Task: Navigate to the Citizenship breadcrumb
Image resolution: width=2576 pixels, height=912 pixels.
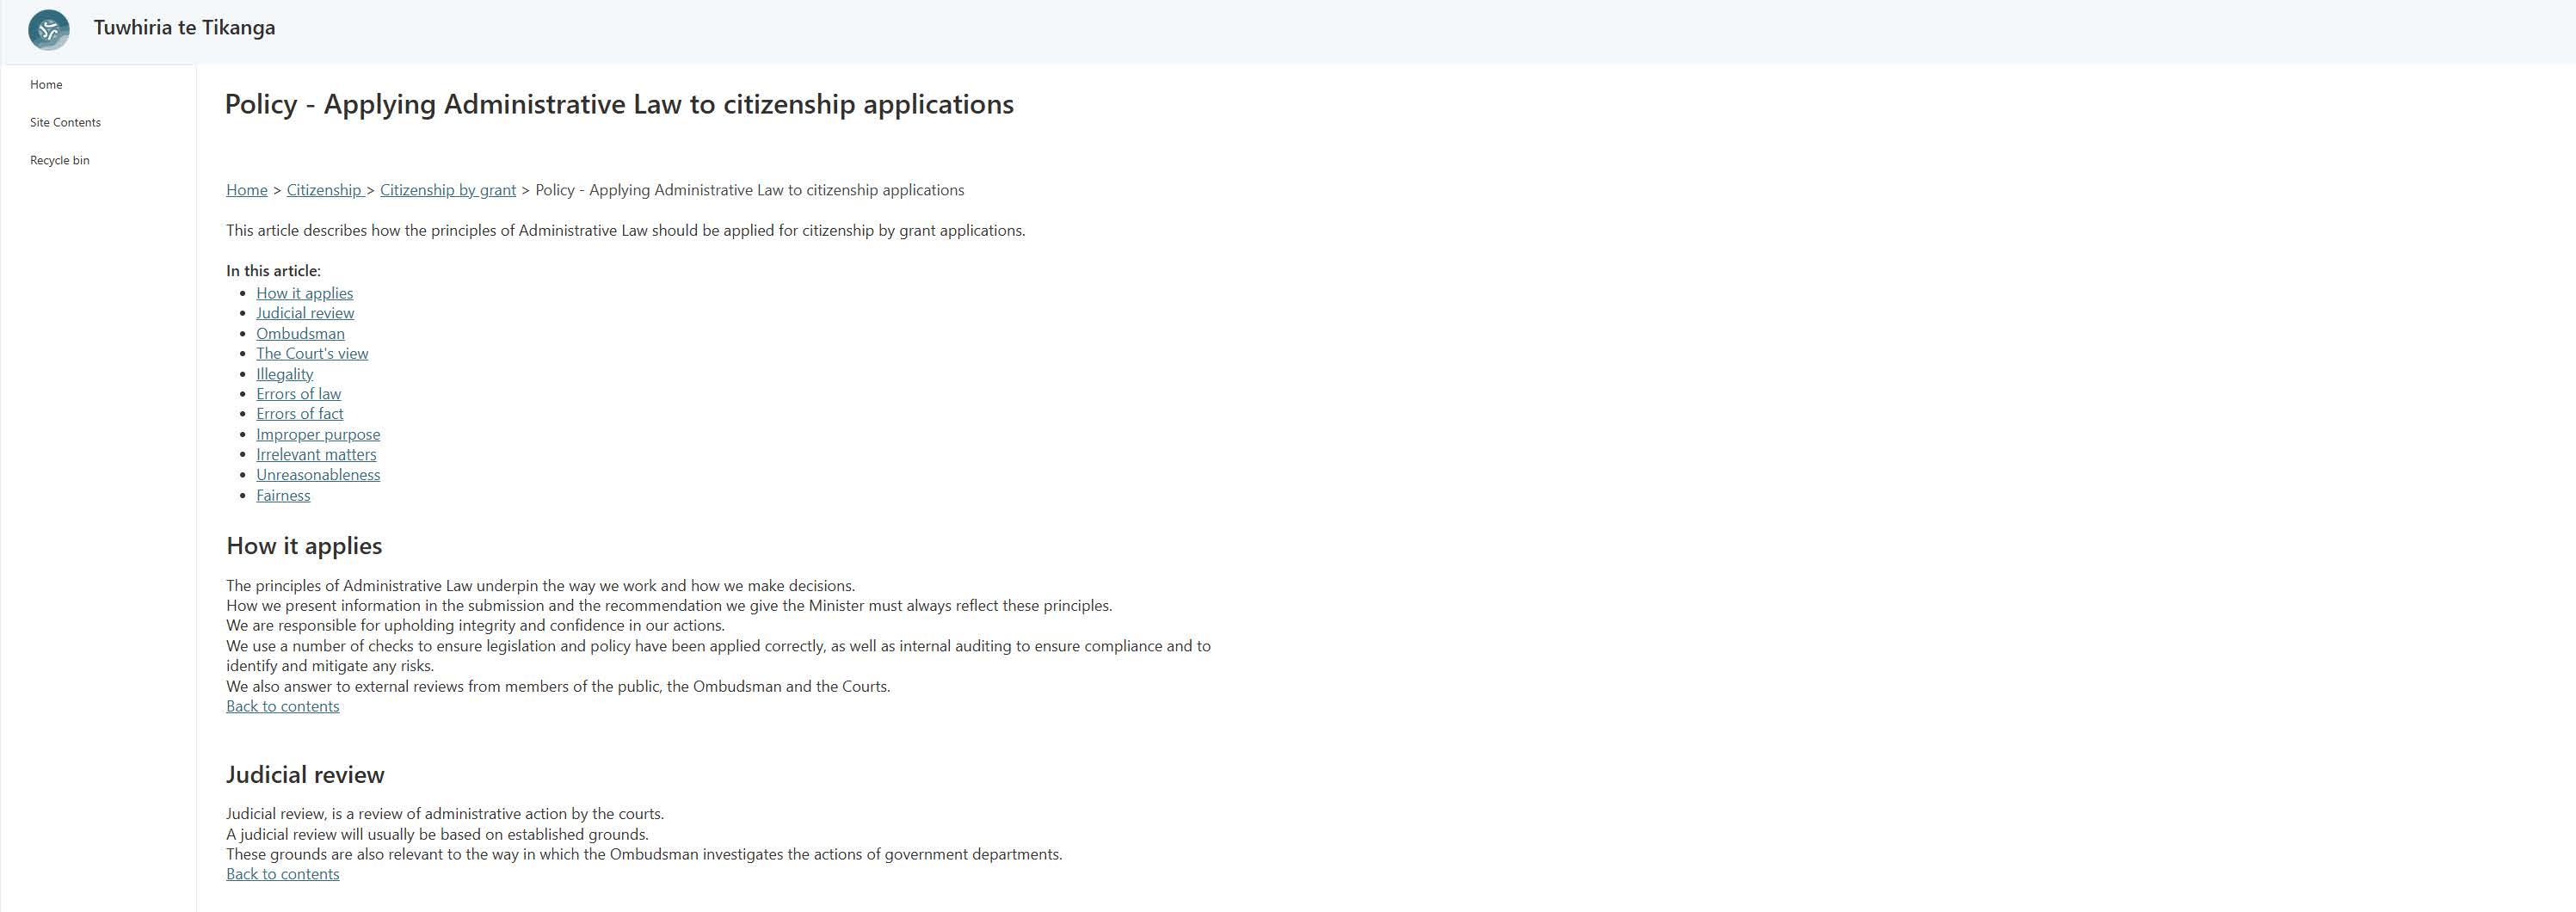Action: pos(324,190)
